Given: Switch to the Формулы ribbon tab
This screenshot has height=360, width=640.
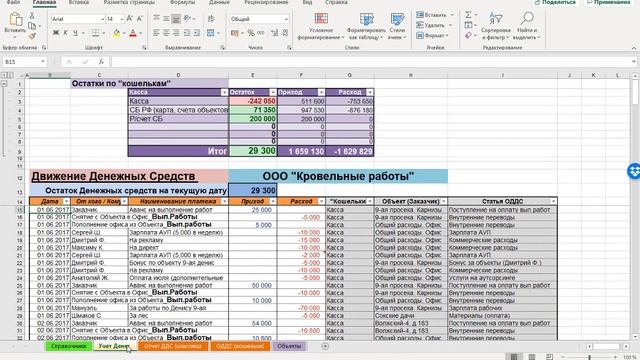Looking at the screenshot, I should tap(182, 2).
